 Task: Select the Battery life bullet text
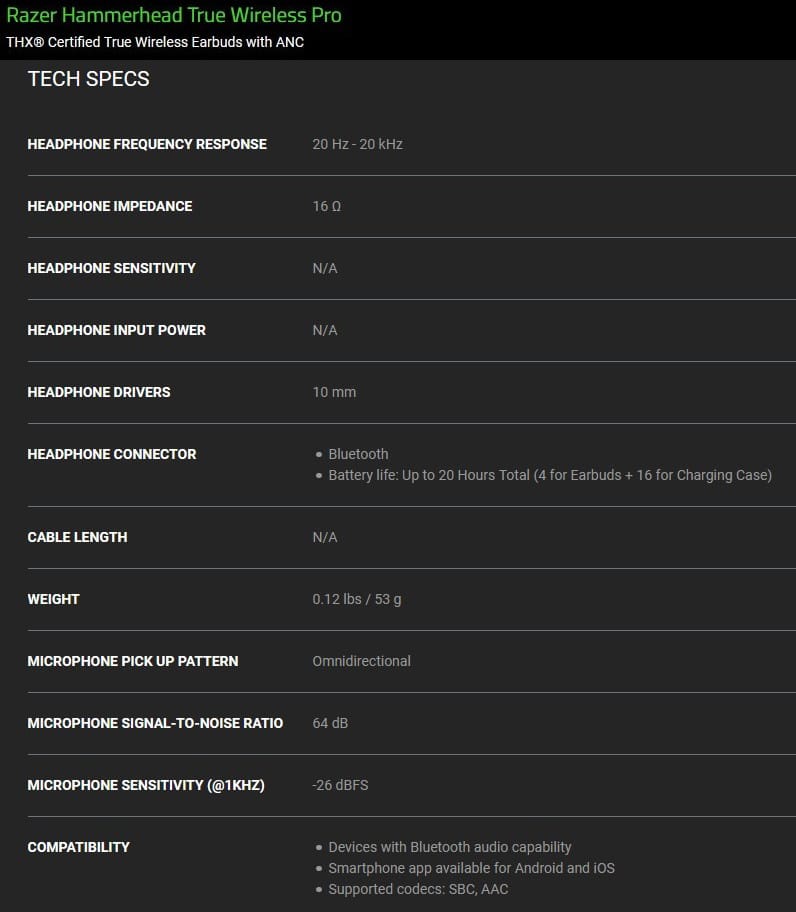[549, 475]
